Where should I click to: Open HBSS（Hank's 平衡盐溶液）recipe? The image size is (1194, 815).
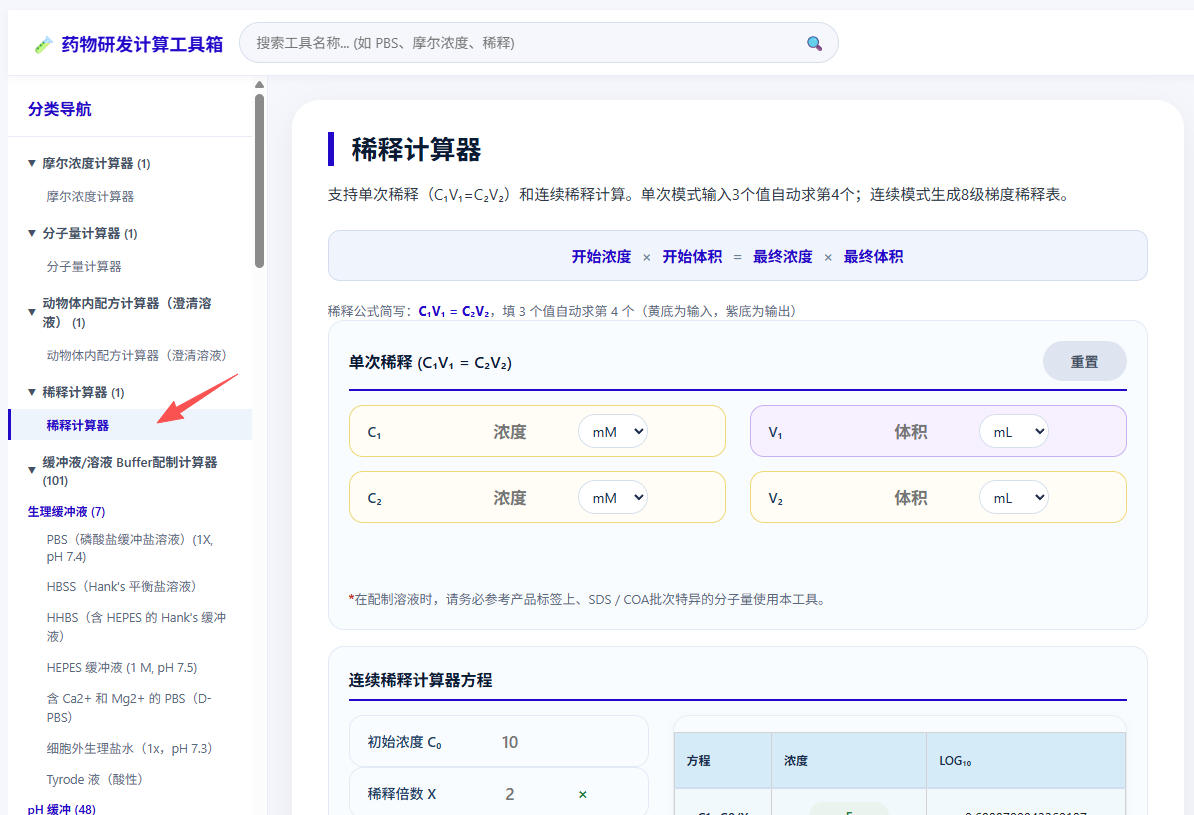coord(121,586)
